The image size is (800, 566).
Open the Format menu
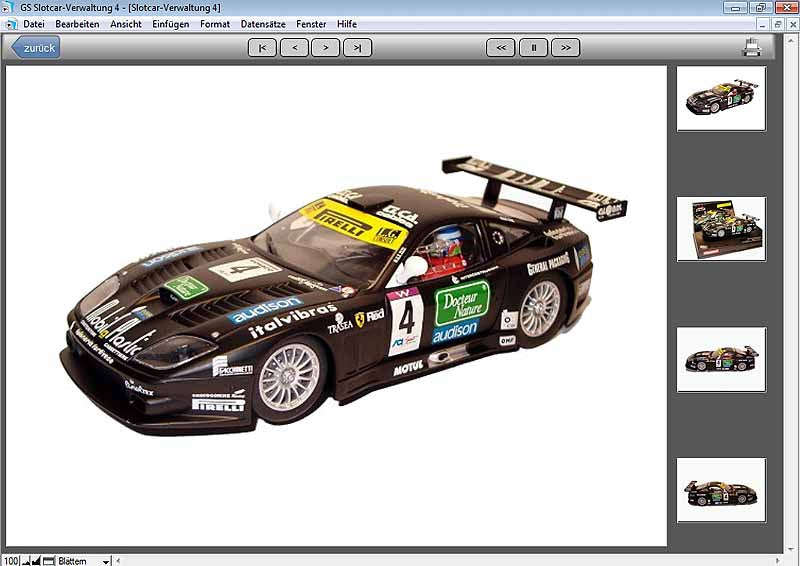pos(214,23)
